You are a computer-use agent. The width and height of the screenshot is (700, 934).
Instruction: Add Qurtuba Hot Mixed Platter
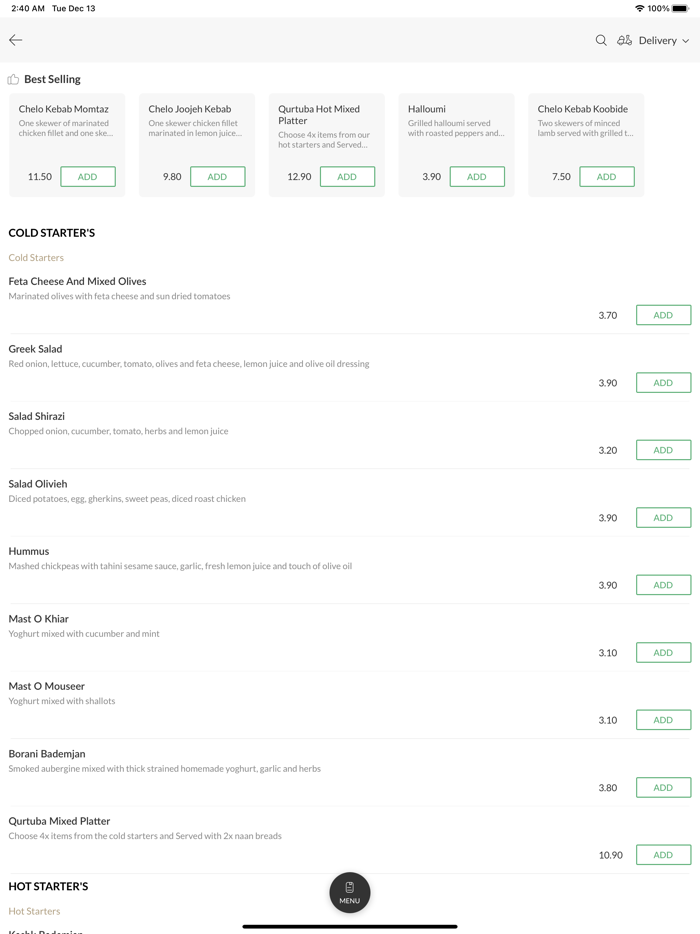click(x=347, y=177)
